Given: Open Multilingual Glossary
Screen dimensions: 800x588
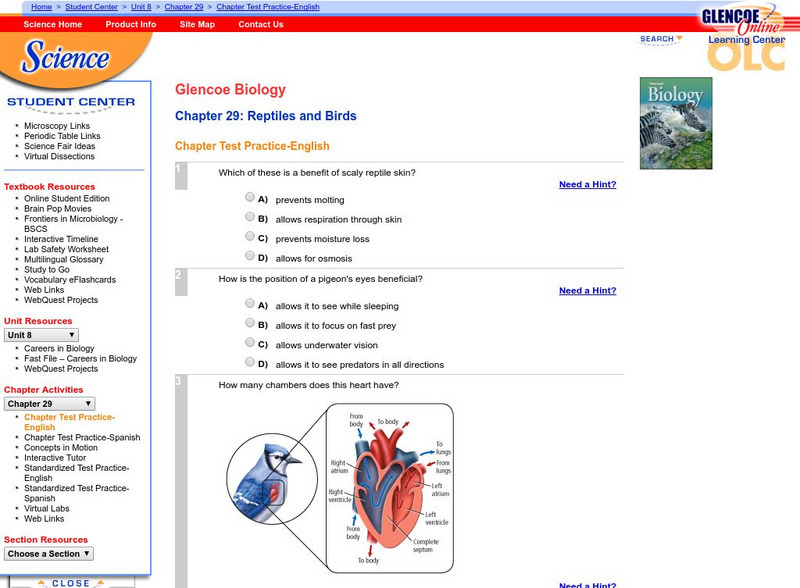Looking at the screenshot, I should point(64,259).
